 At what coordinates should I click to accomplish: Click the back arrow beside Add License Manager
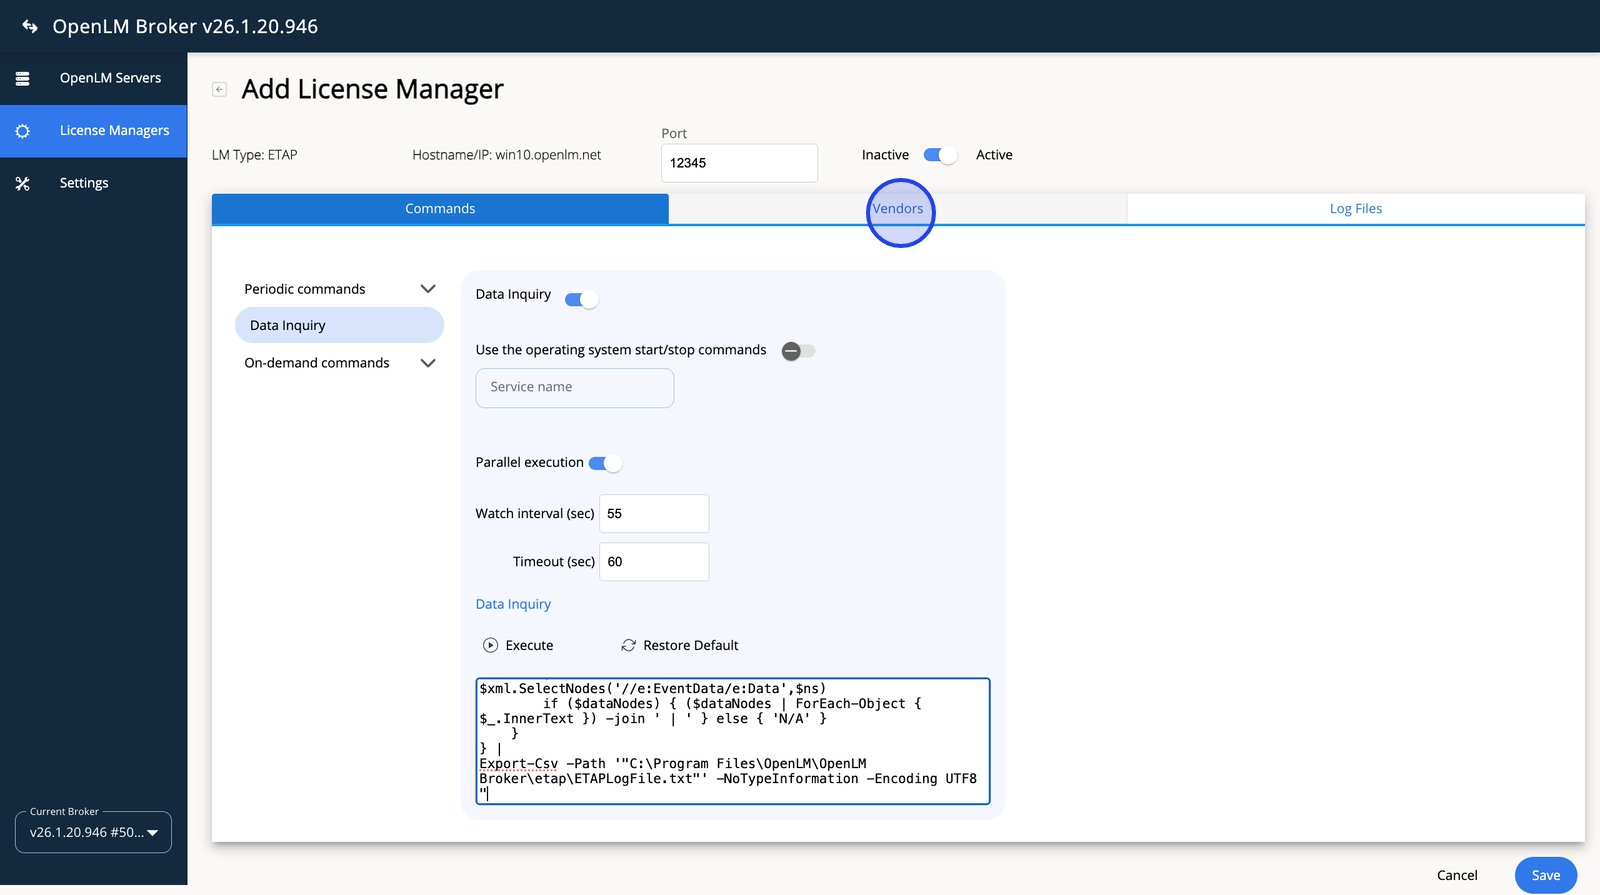tap(219, 89)
